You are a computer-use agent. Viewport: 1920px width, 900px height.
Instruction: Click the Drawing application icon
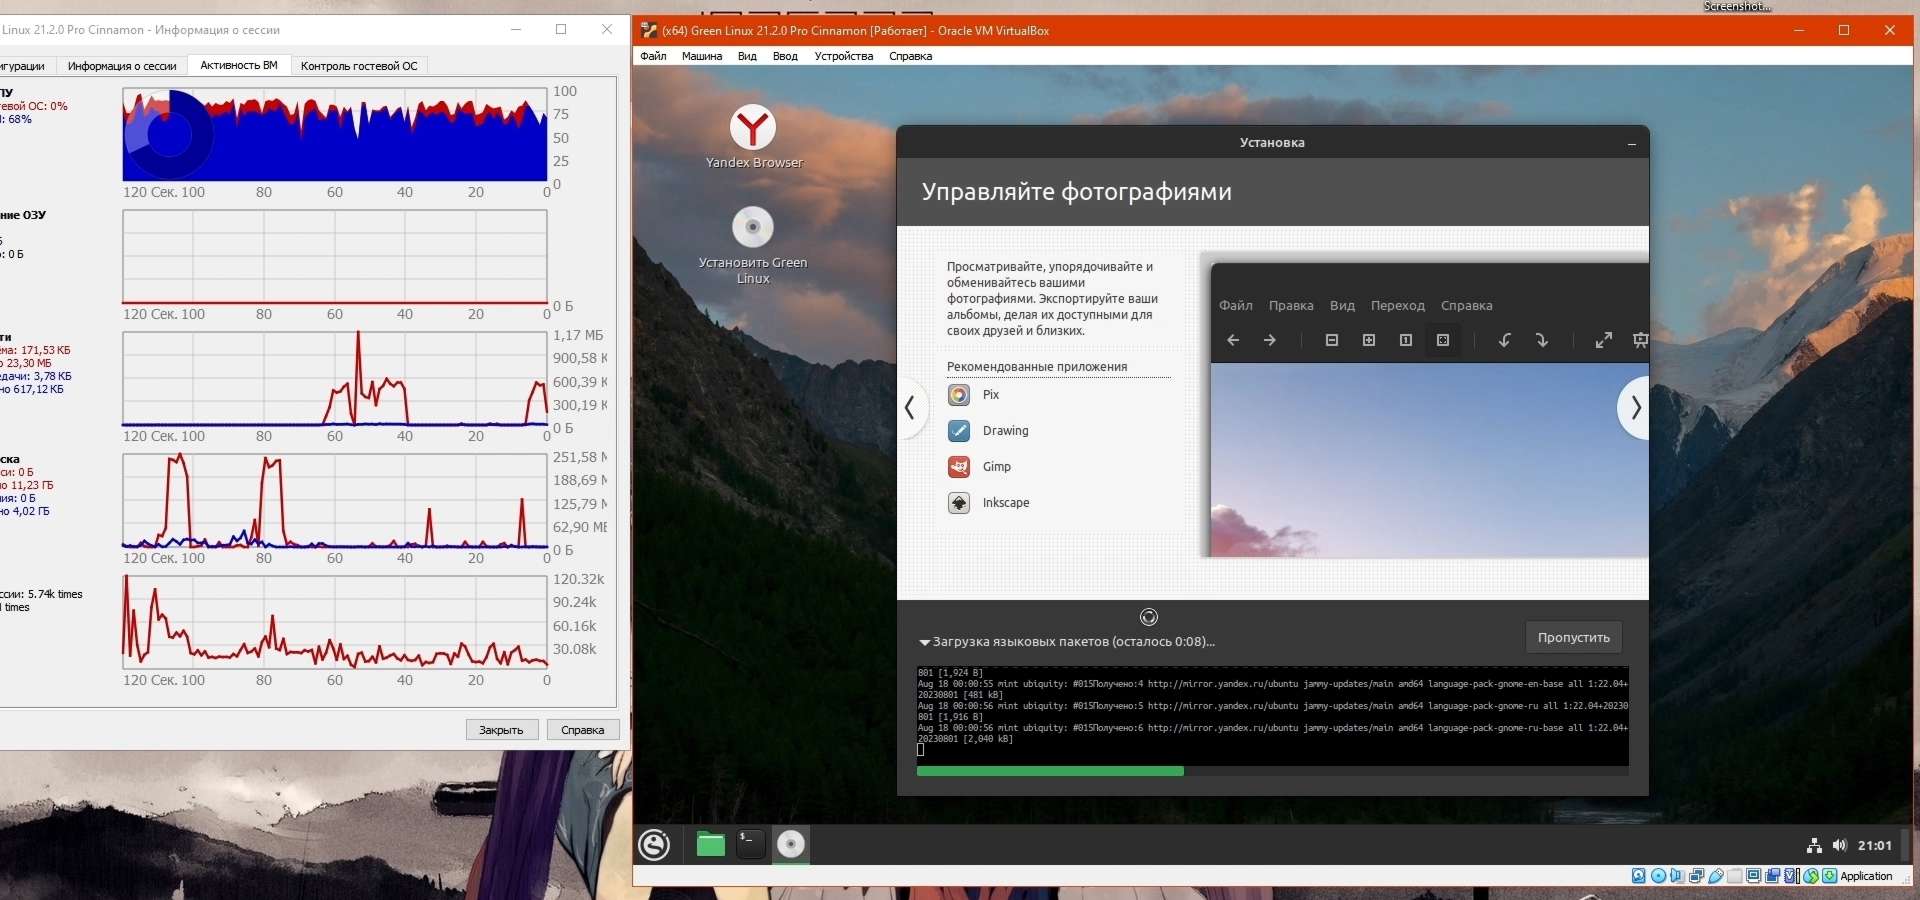tap(959, 431)
